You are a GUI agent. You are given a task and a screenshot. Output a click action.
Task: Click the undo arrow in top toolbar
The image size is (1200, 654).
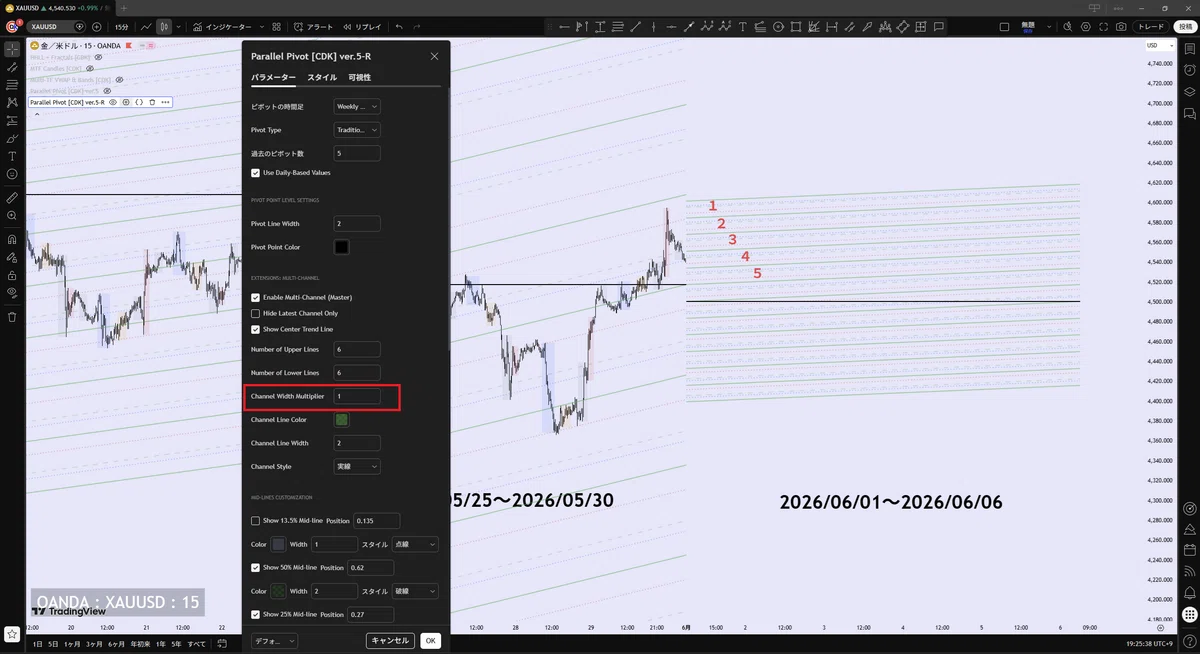coord(399,27)
